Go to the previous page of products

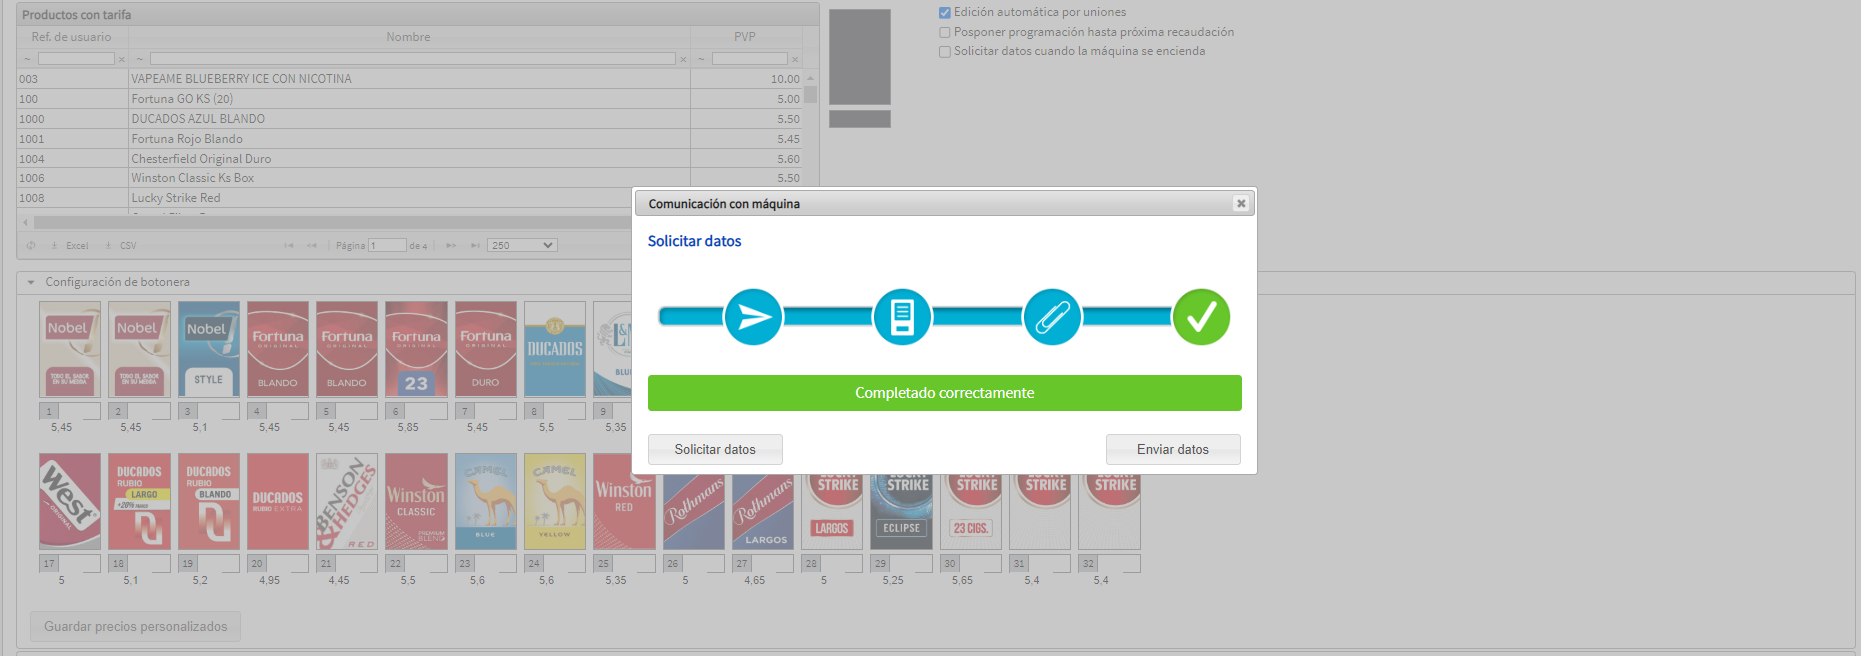pyautogui.click(x=312, y=245)
